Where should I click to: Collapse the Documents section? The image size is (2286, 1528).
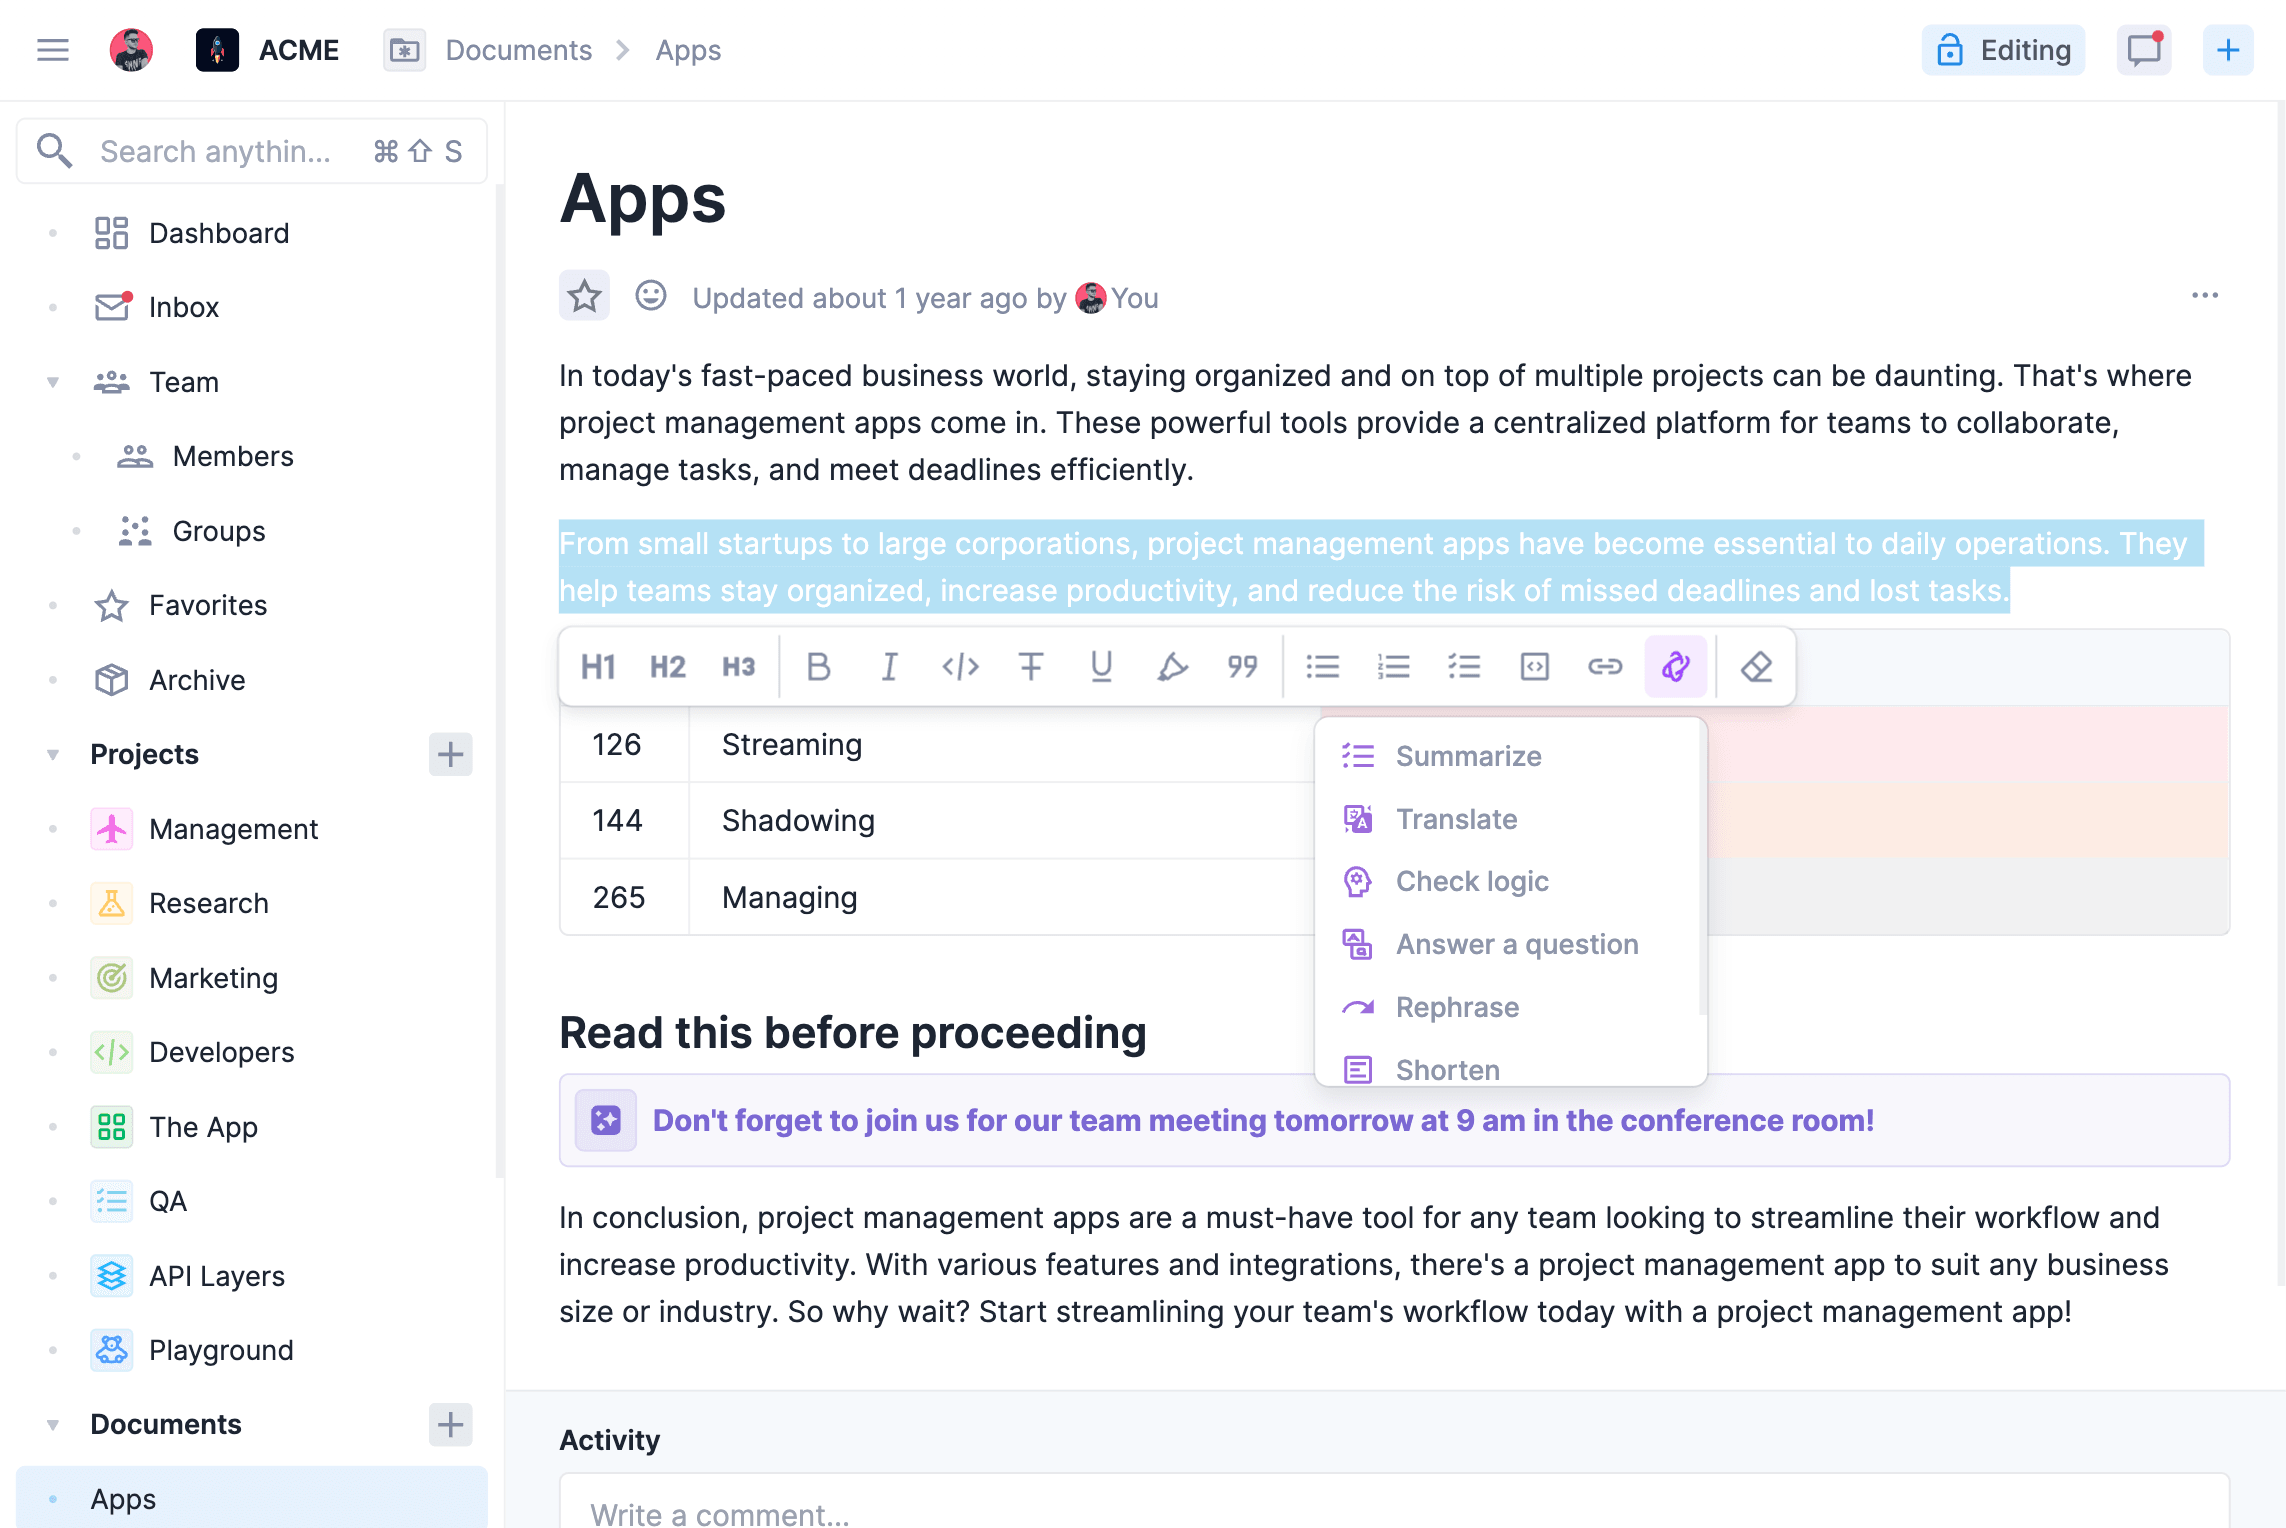52,1424
